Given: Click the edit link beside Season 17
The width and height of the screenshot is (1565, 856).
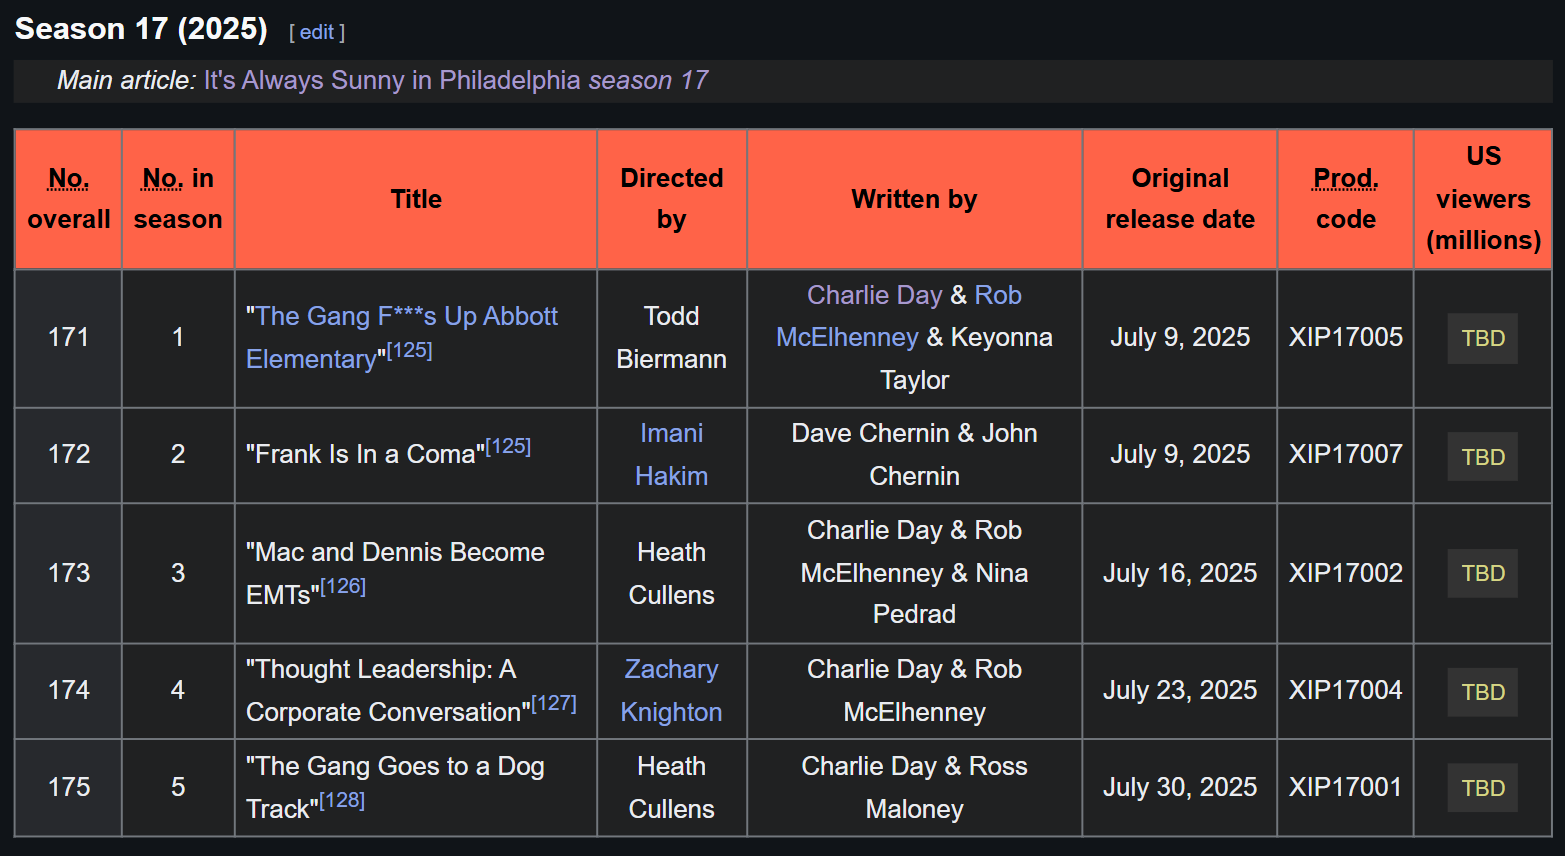Looking at the screenshot, I should pyautogui.click(x=317, y=32).
